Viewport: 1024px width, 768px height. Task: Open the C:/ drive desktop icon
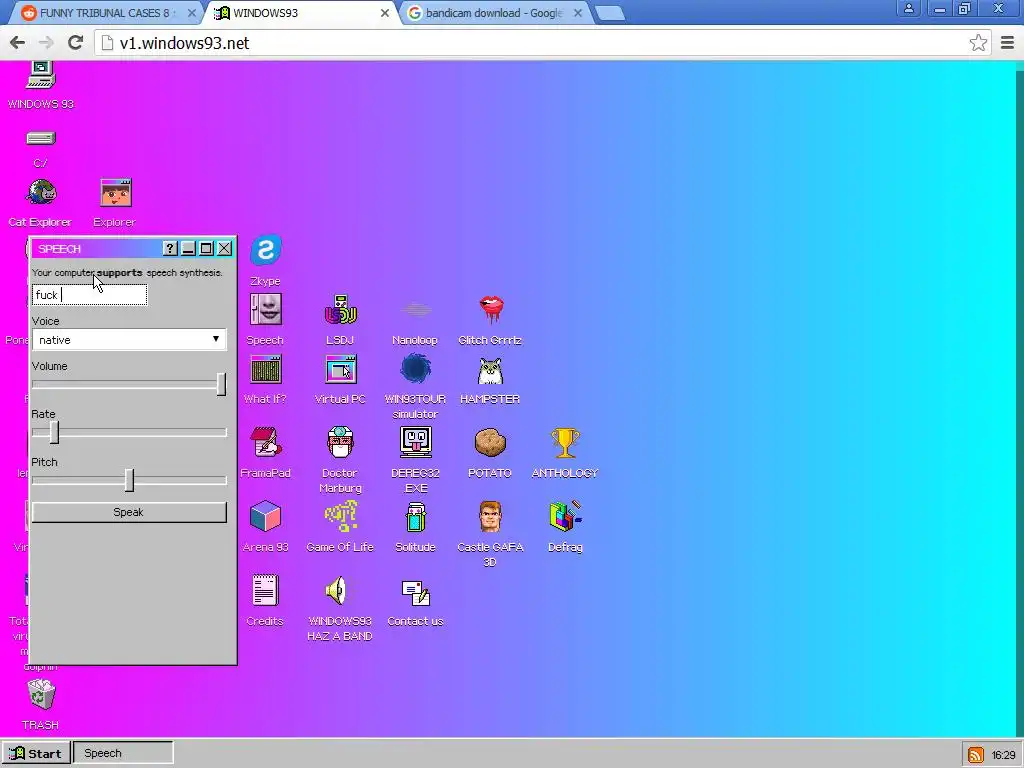click(40, 138)
